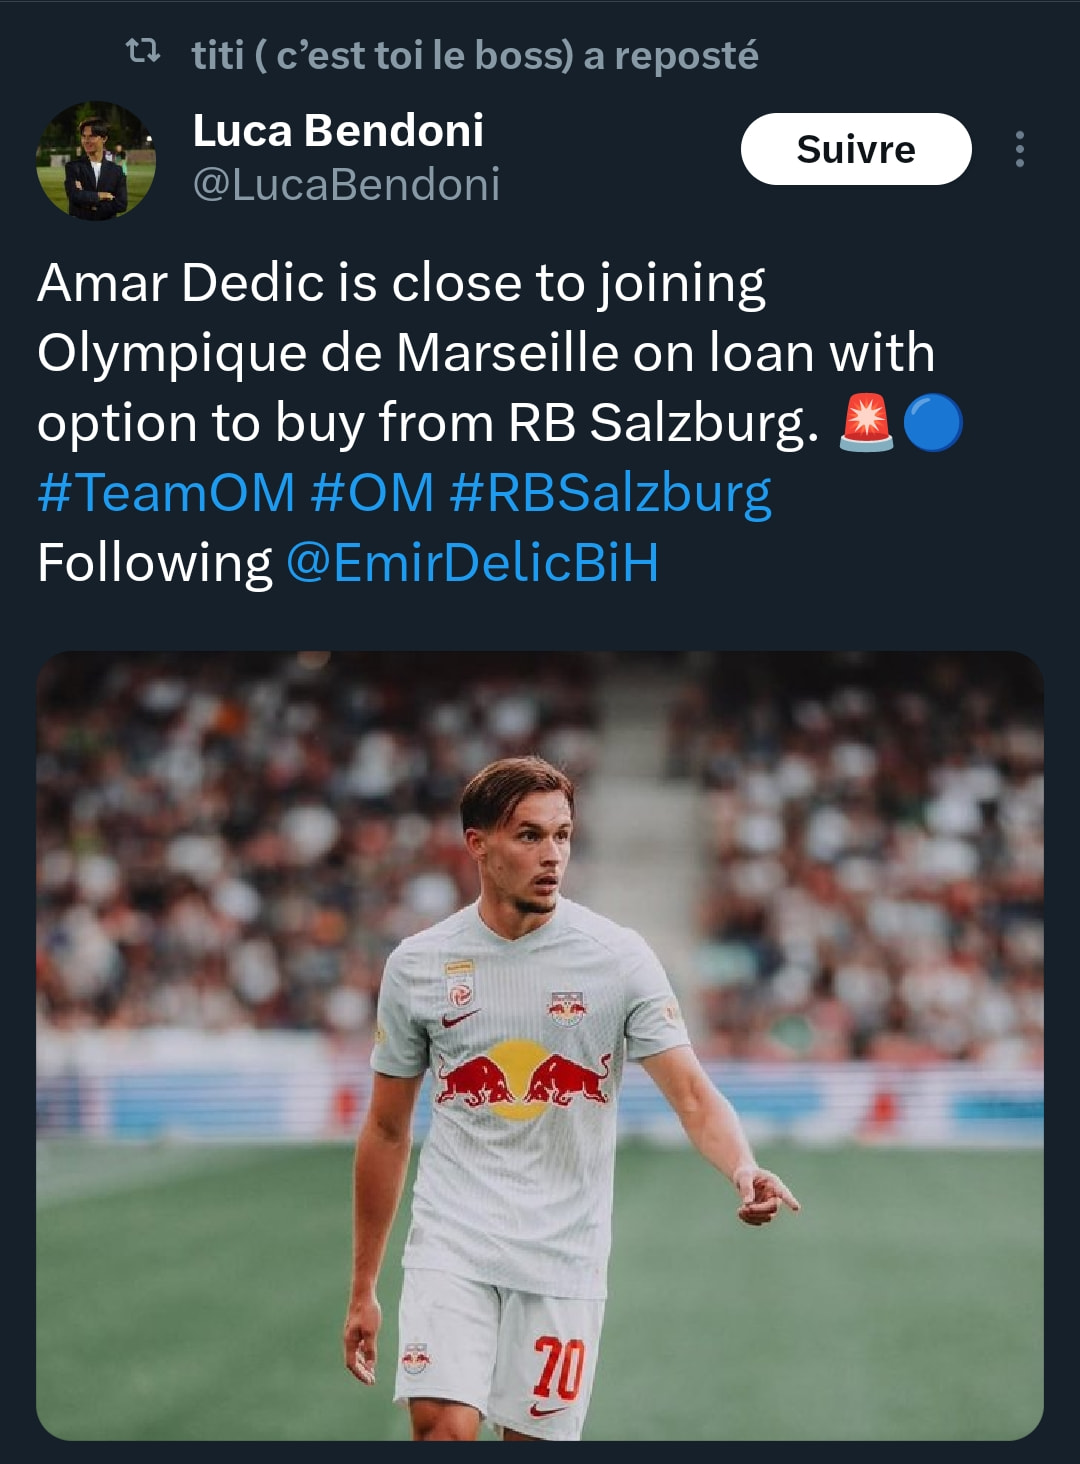The image size is (1080, 1464).
Task: Click the Luca Bendoni display name
Action: click(x=338, y=130)
